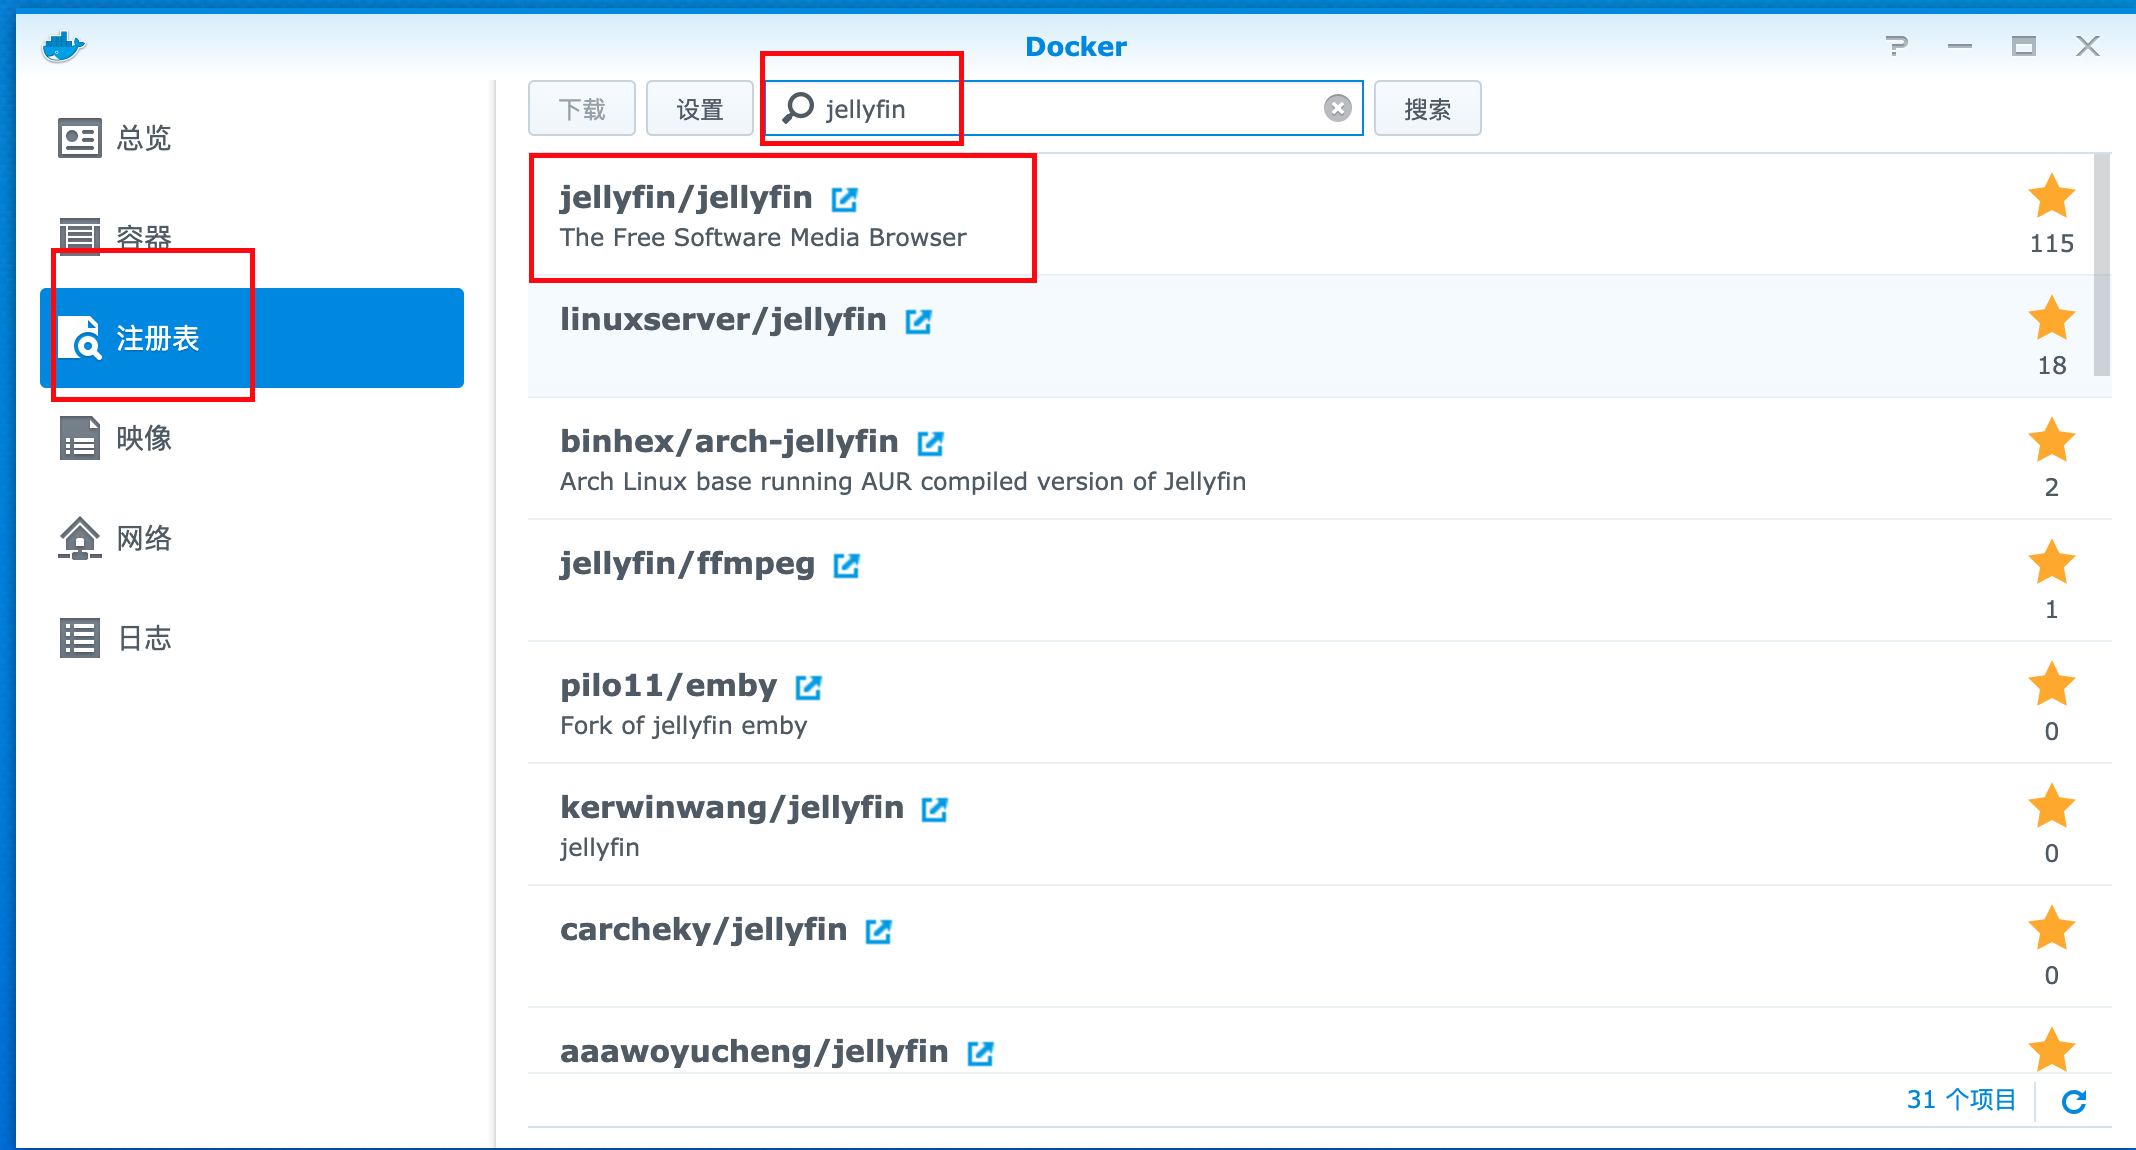Select the jellyfin/jellyfin image name
Screen dimensions: 2136x1150
686,198
